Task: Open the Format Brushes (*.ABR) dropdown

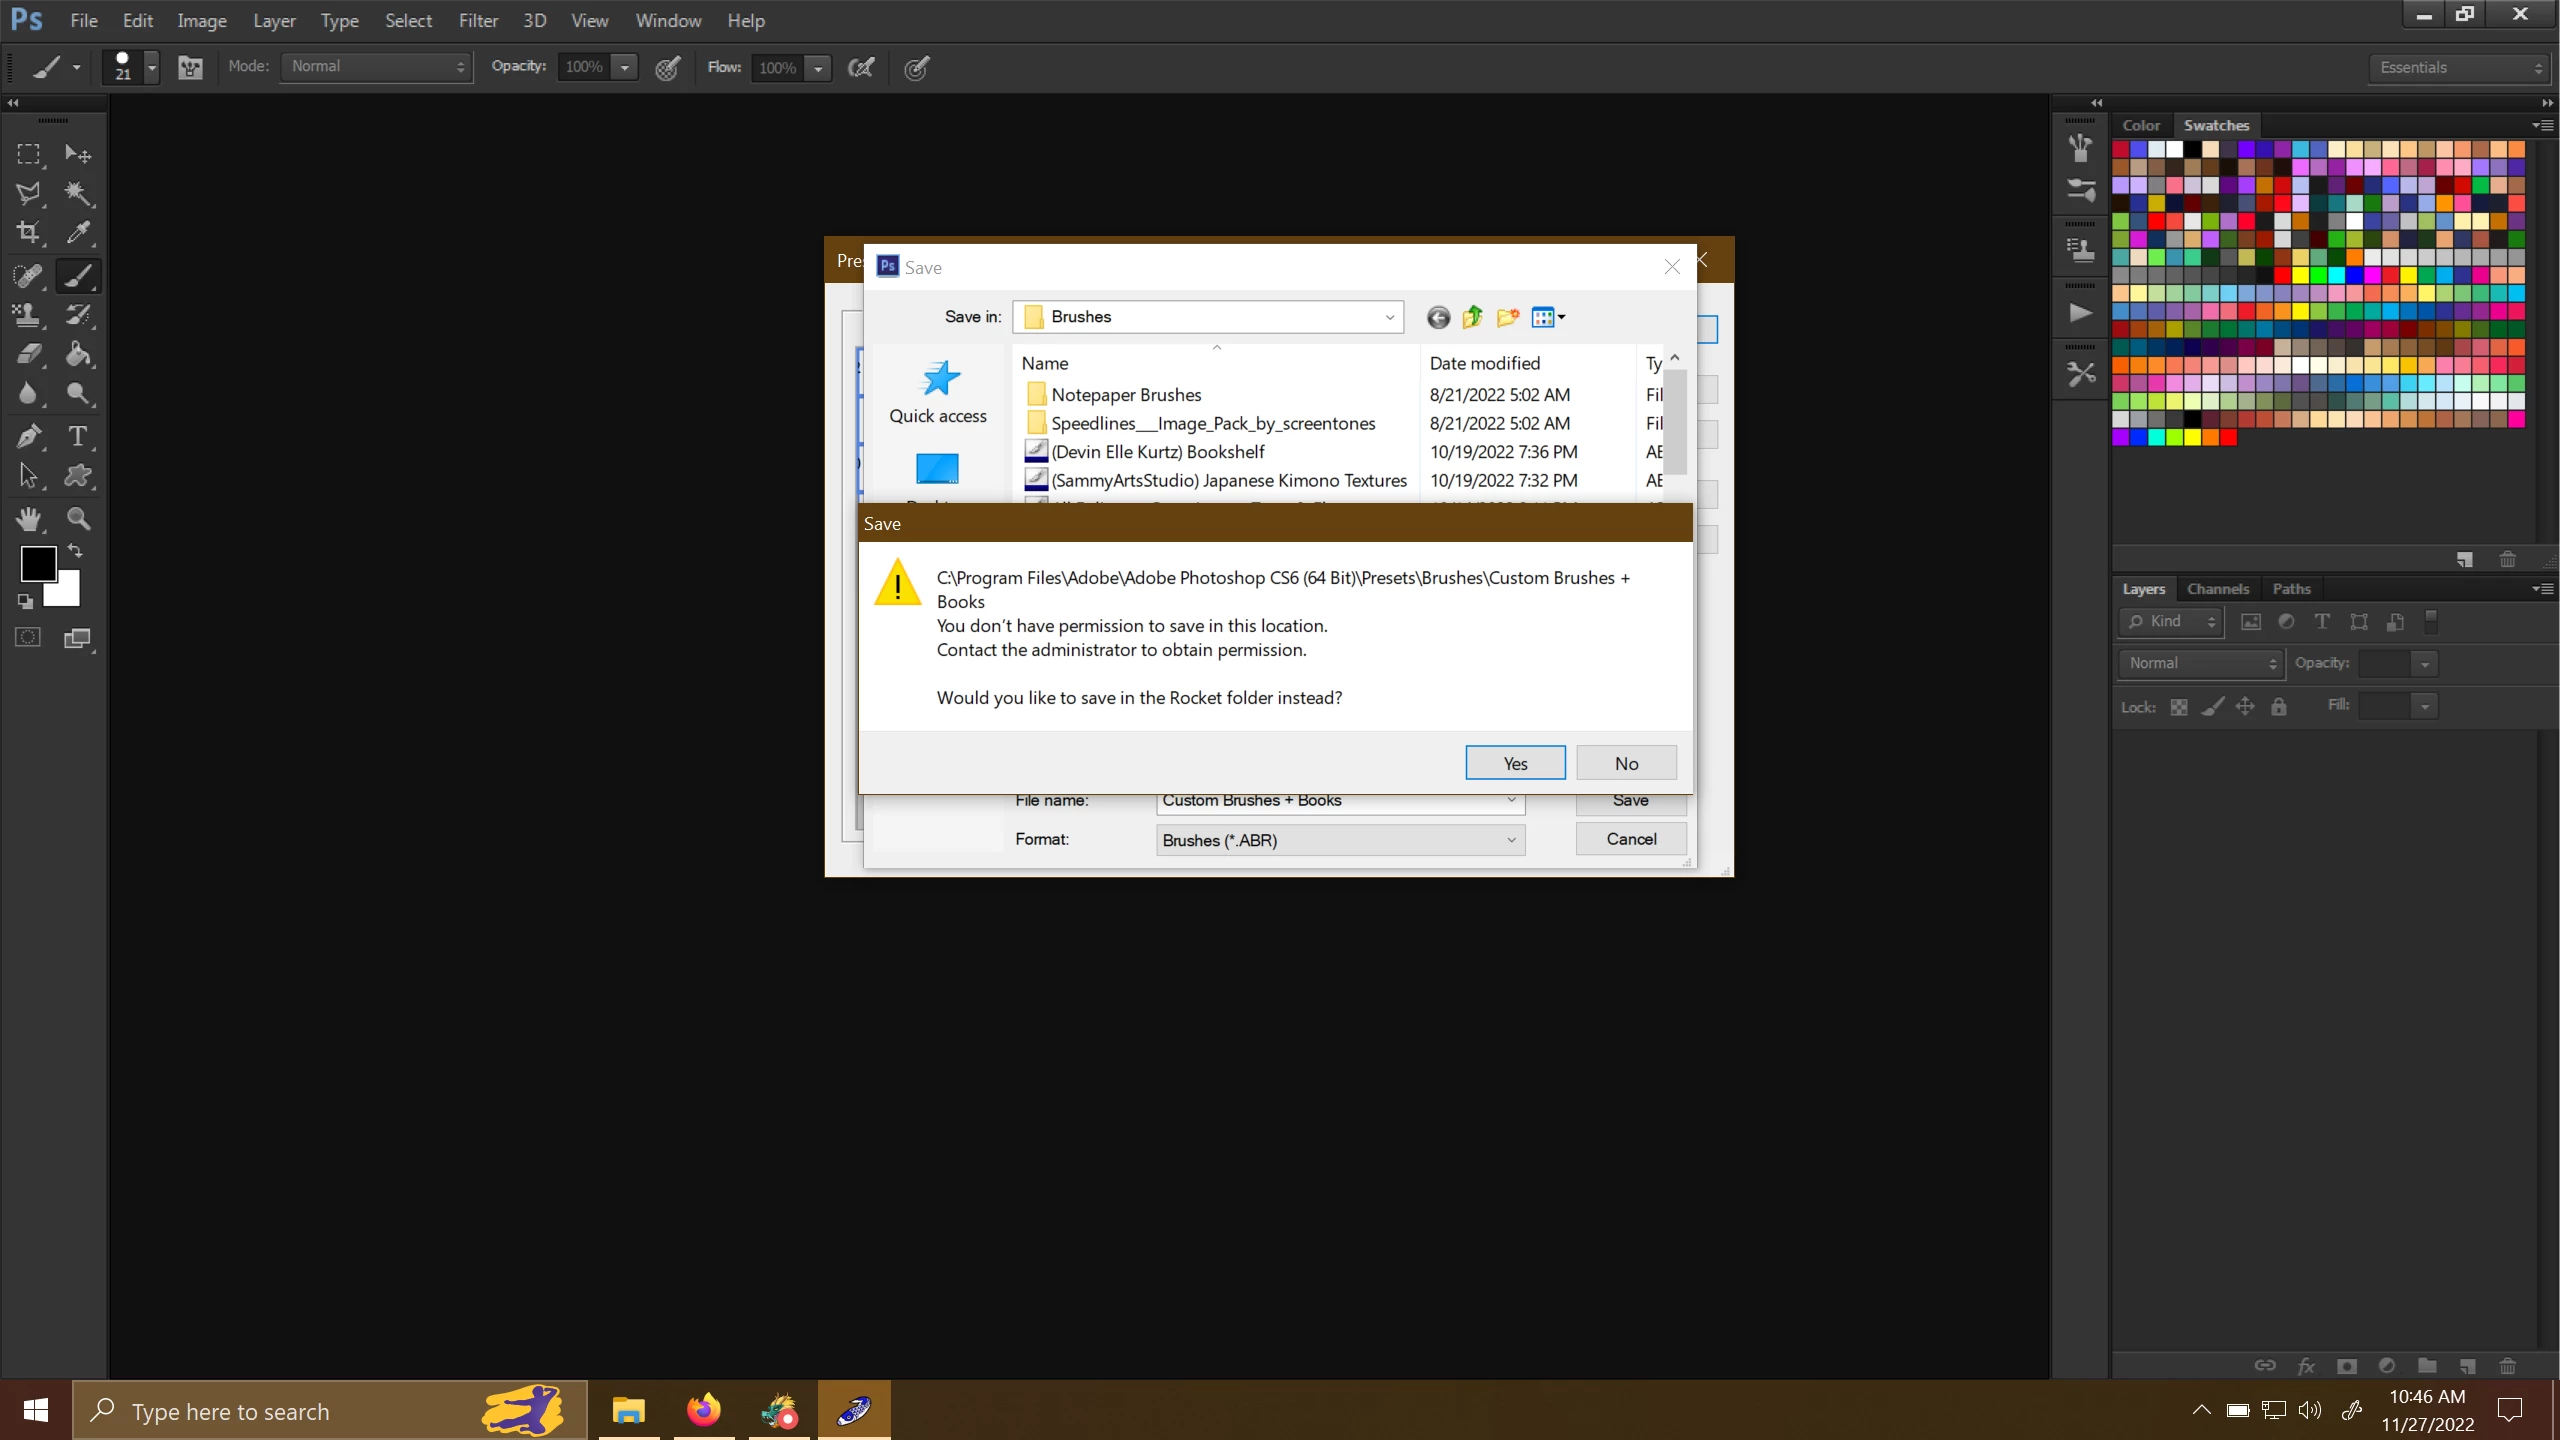Action: [1511, 840]
